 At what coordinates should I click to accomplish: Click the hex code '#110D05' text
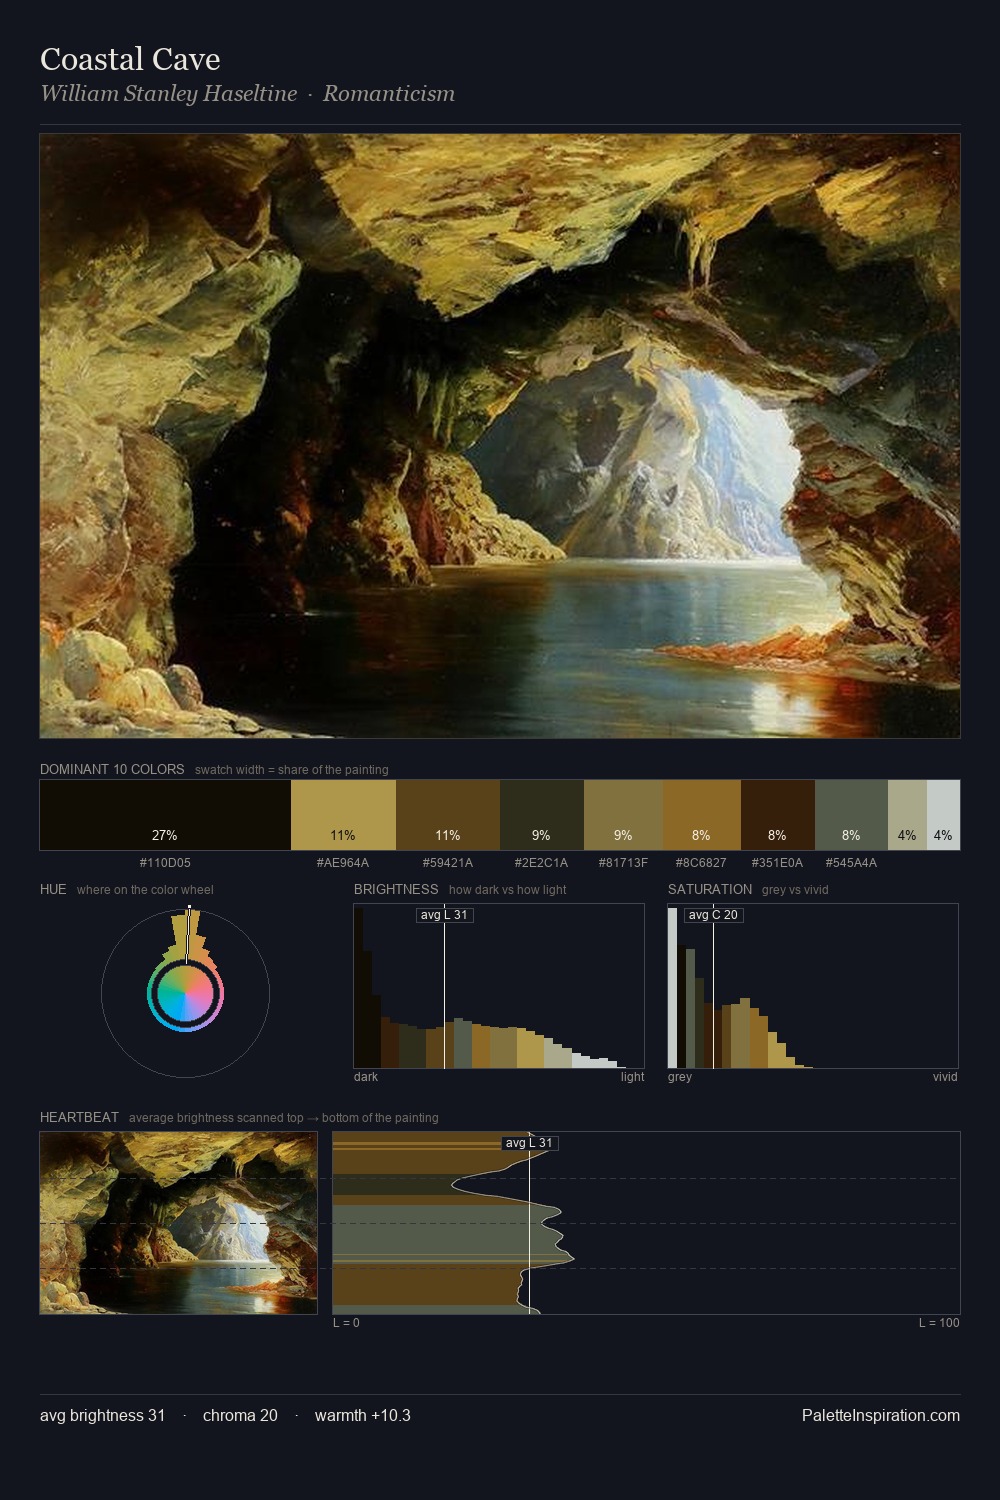click(x=165, y=863)
